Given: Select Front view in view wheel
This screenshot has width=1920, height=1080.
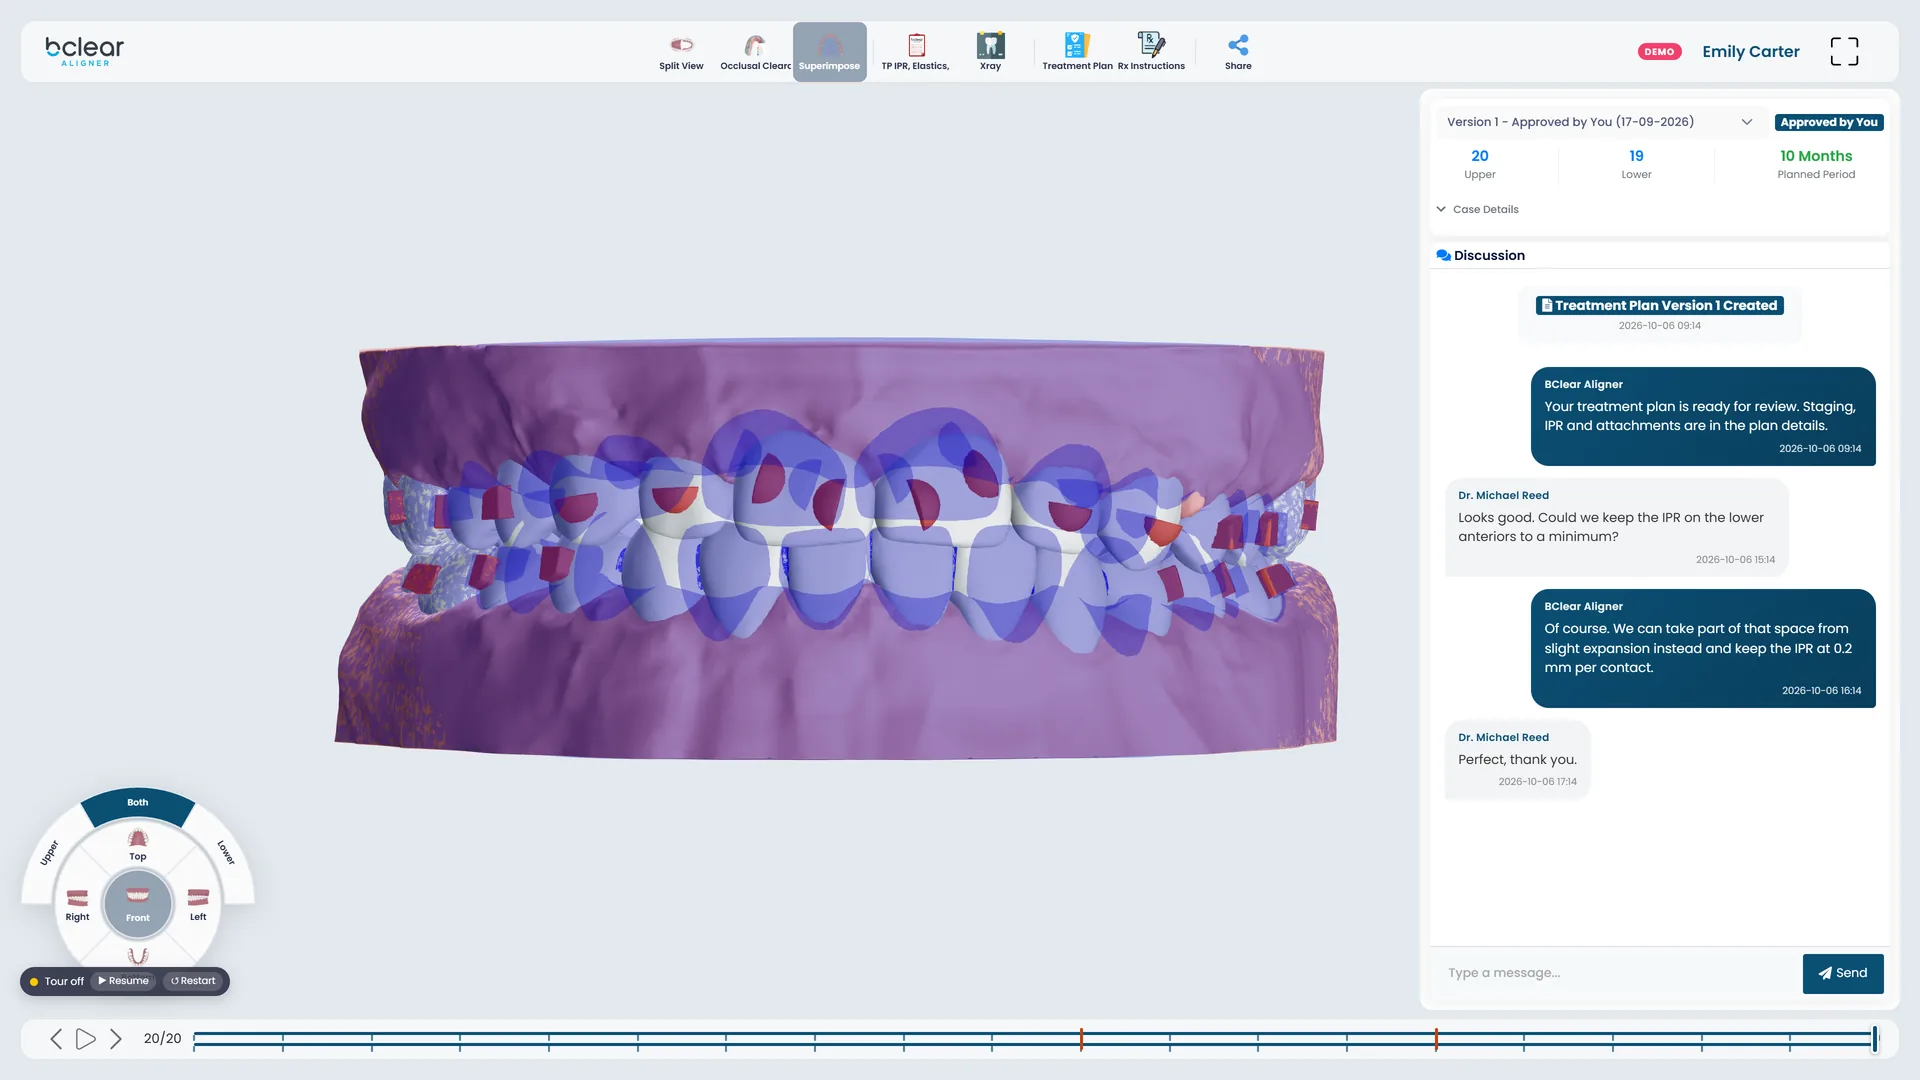Looking at the screenshot, I should coord(138,903).
